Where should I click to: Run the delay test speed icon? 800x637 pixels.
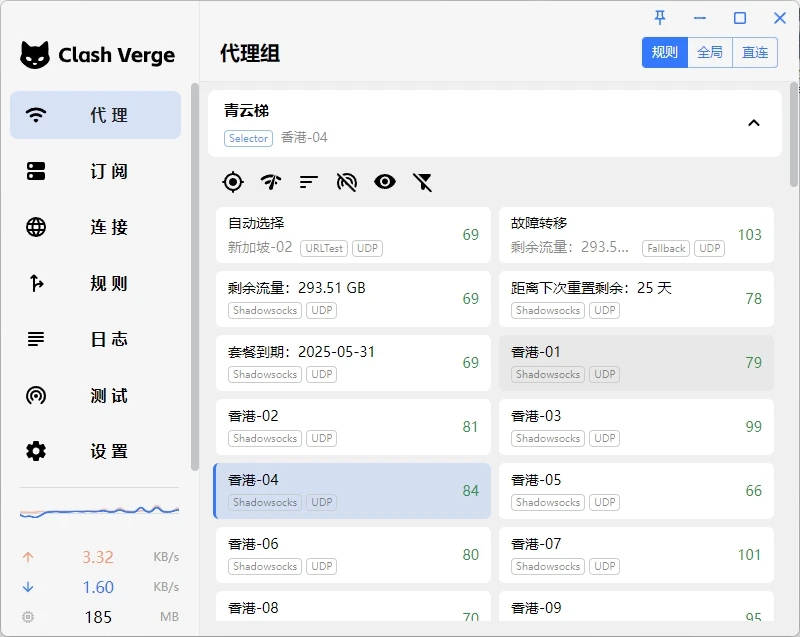pyautogui.click(x=271, y=181)
